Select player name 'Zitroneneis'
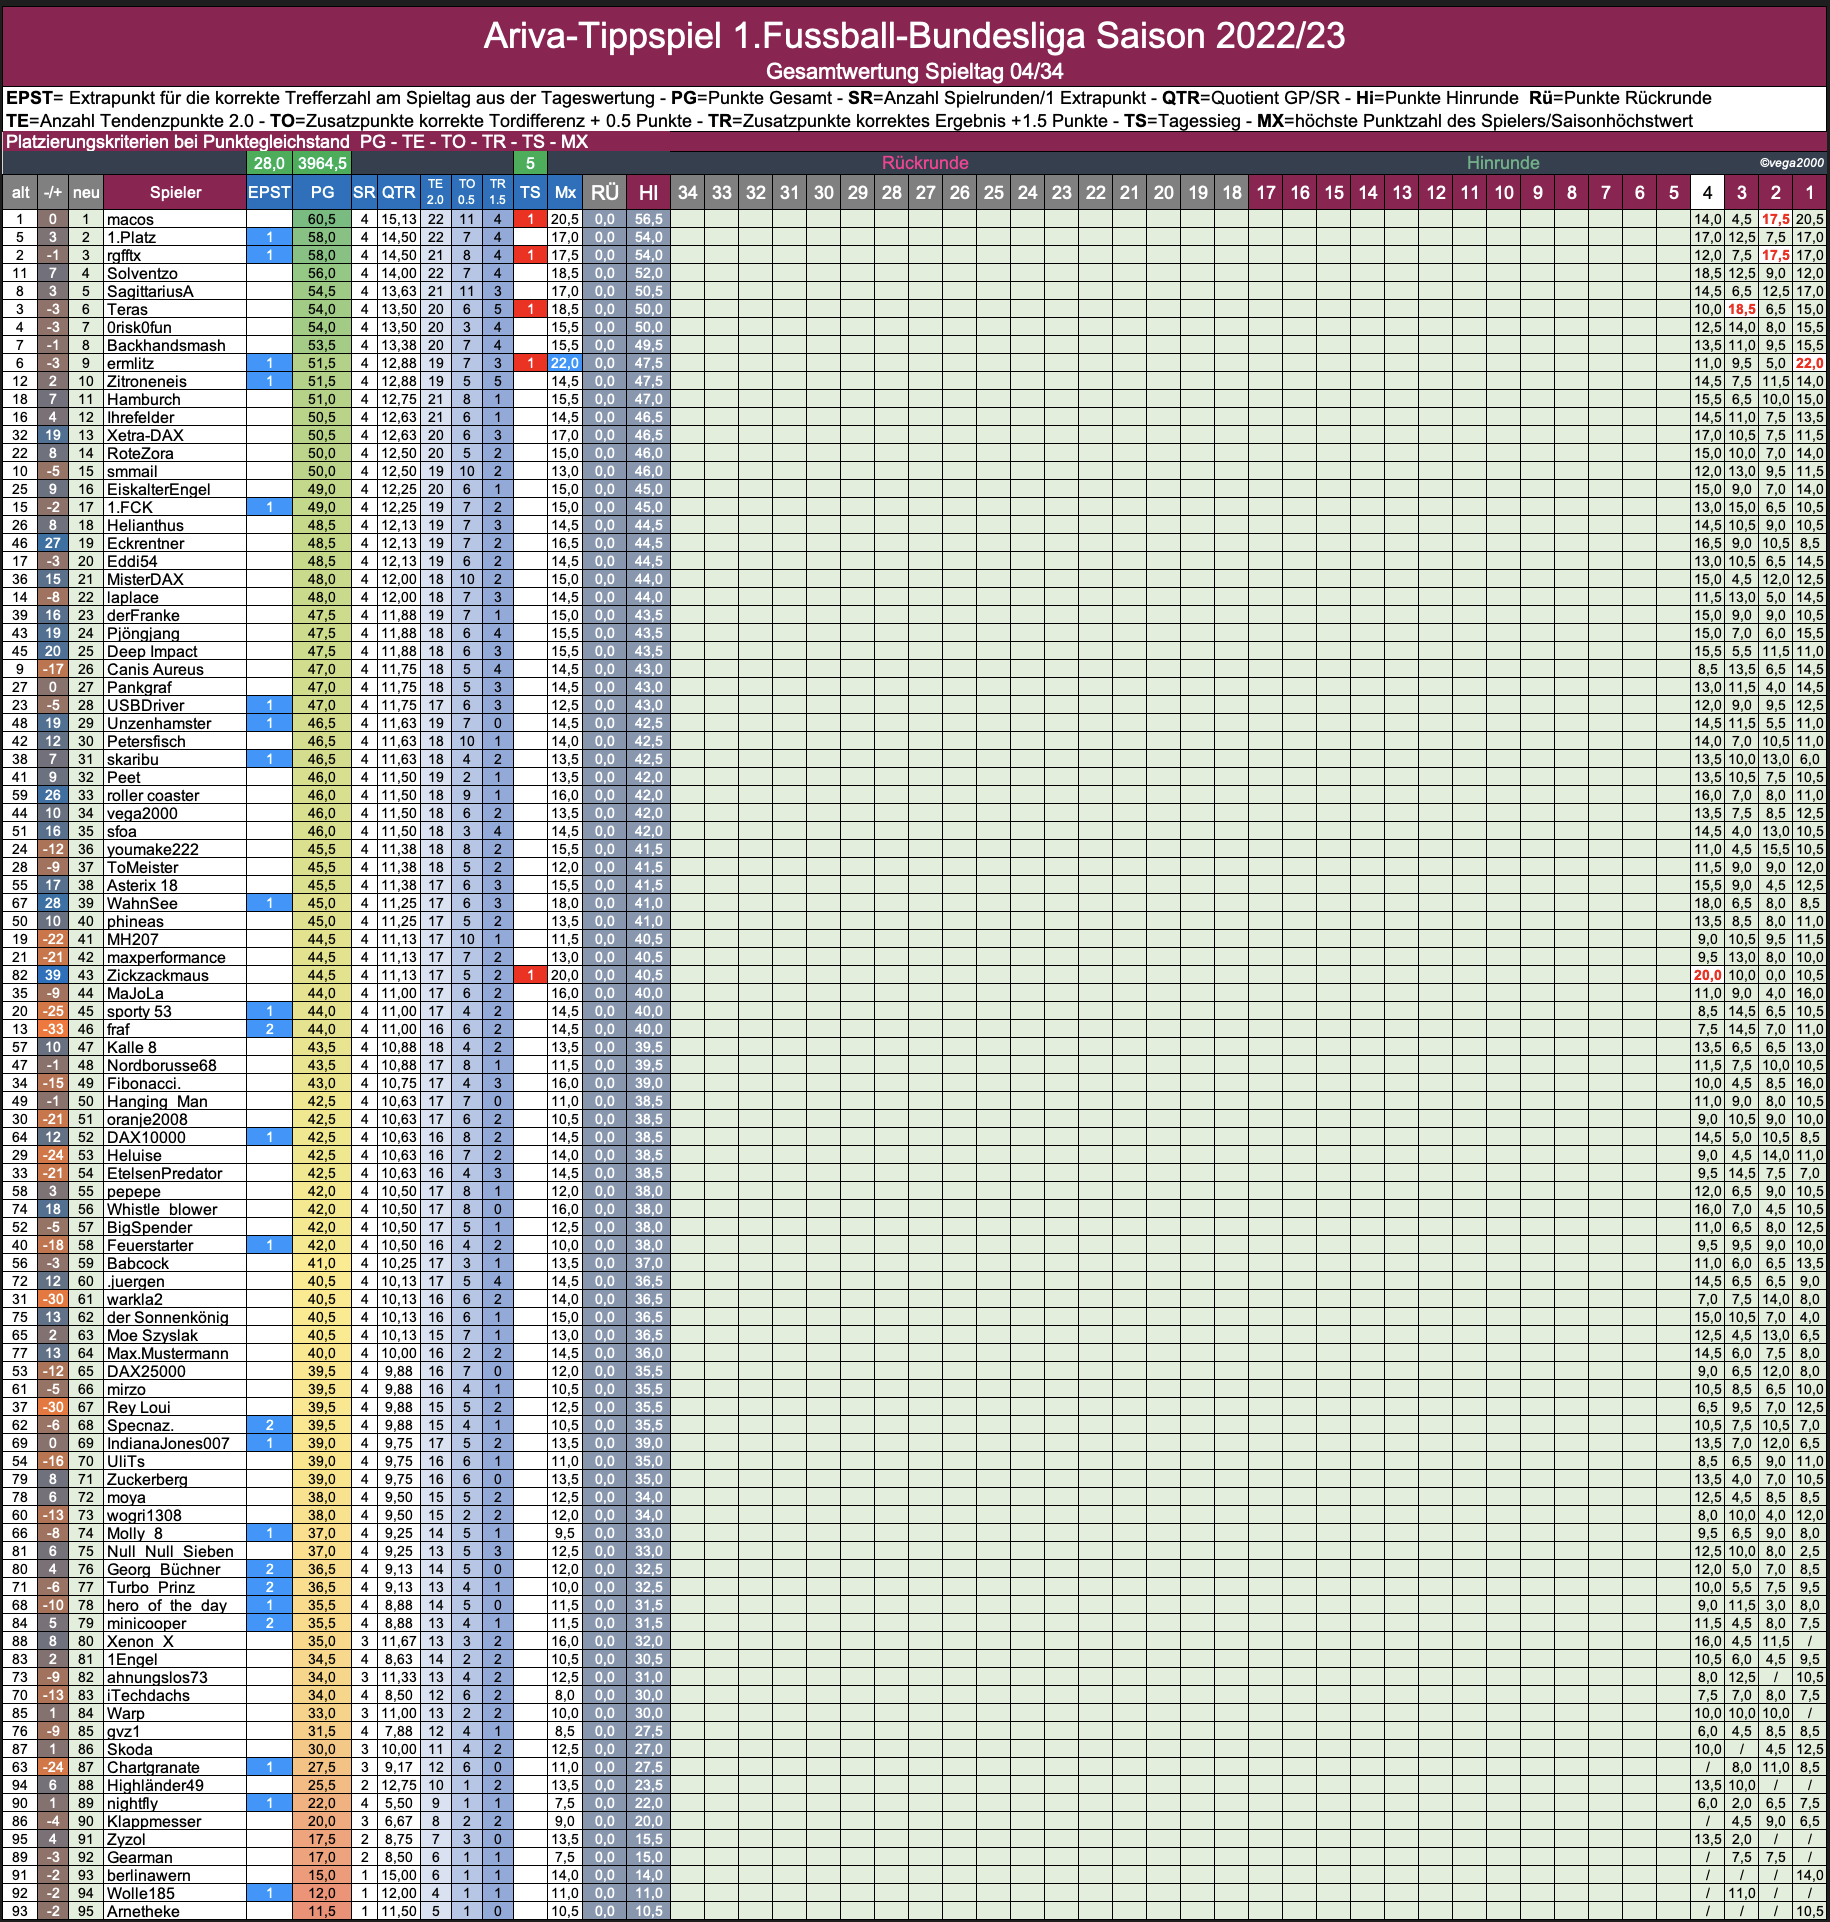Screen dimensions: 1830x1922 click(146, 381)
